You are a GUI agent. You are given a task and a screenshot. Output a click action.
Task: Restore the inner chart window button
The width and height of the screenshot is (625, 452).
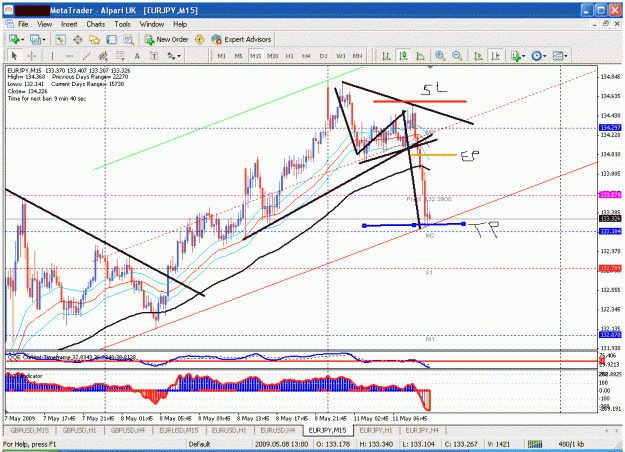(606, 24)
